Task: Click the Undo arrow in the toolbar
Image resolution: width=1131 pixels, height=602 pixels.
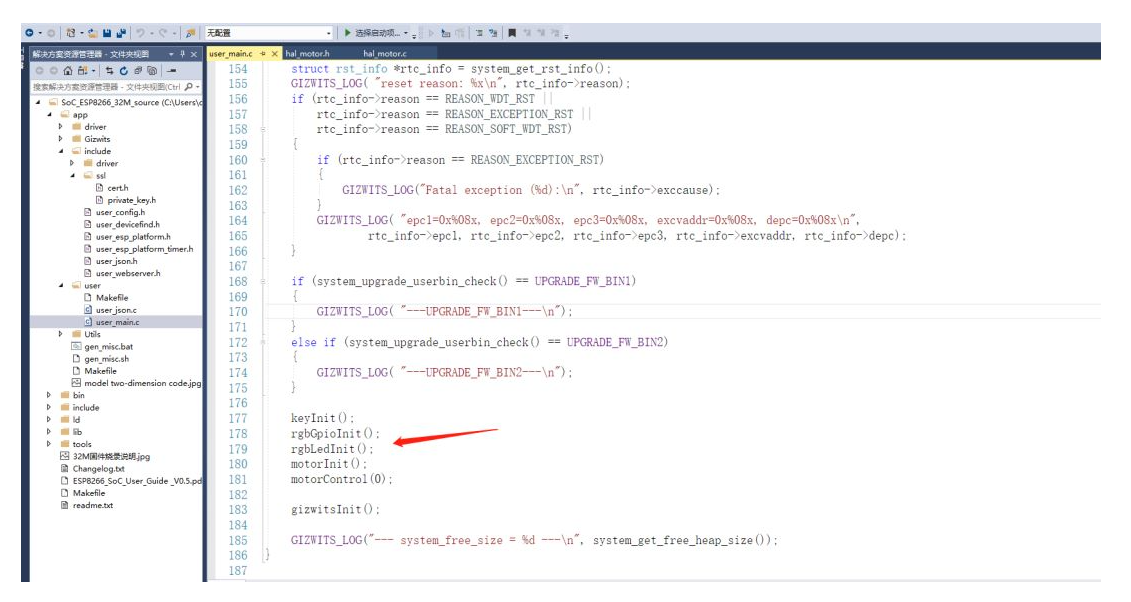Action: point(141,33)
